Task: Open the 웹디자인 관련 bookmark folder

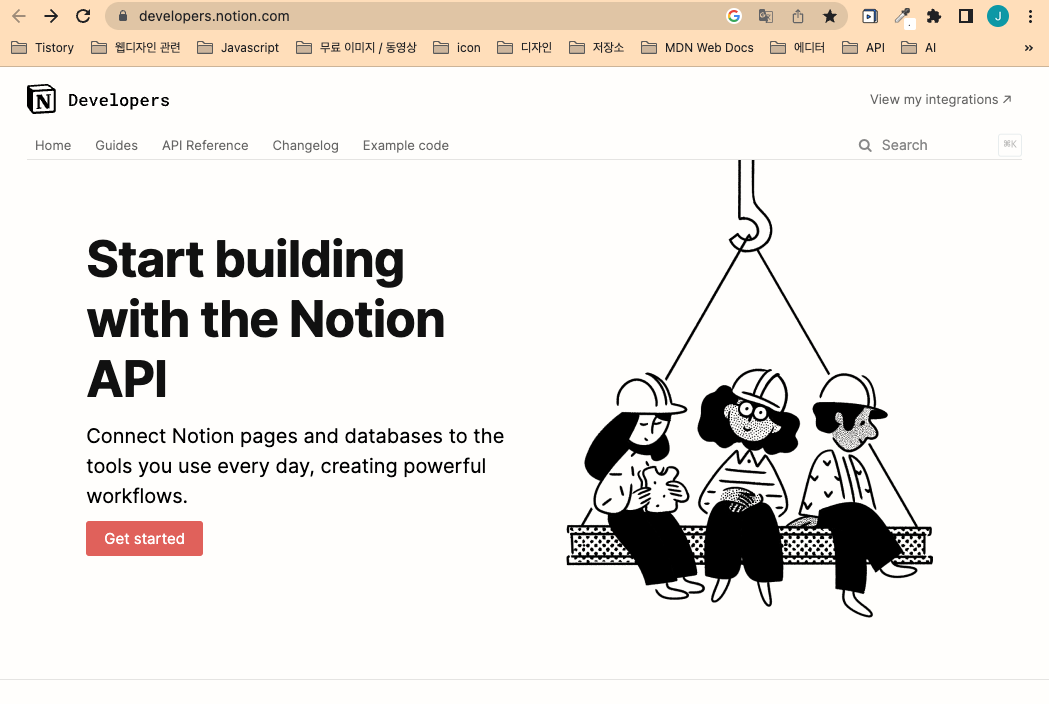Action: tap(136, 48)
